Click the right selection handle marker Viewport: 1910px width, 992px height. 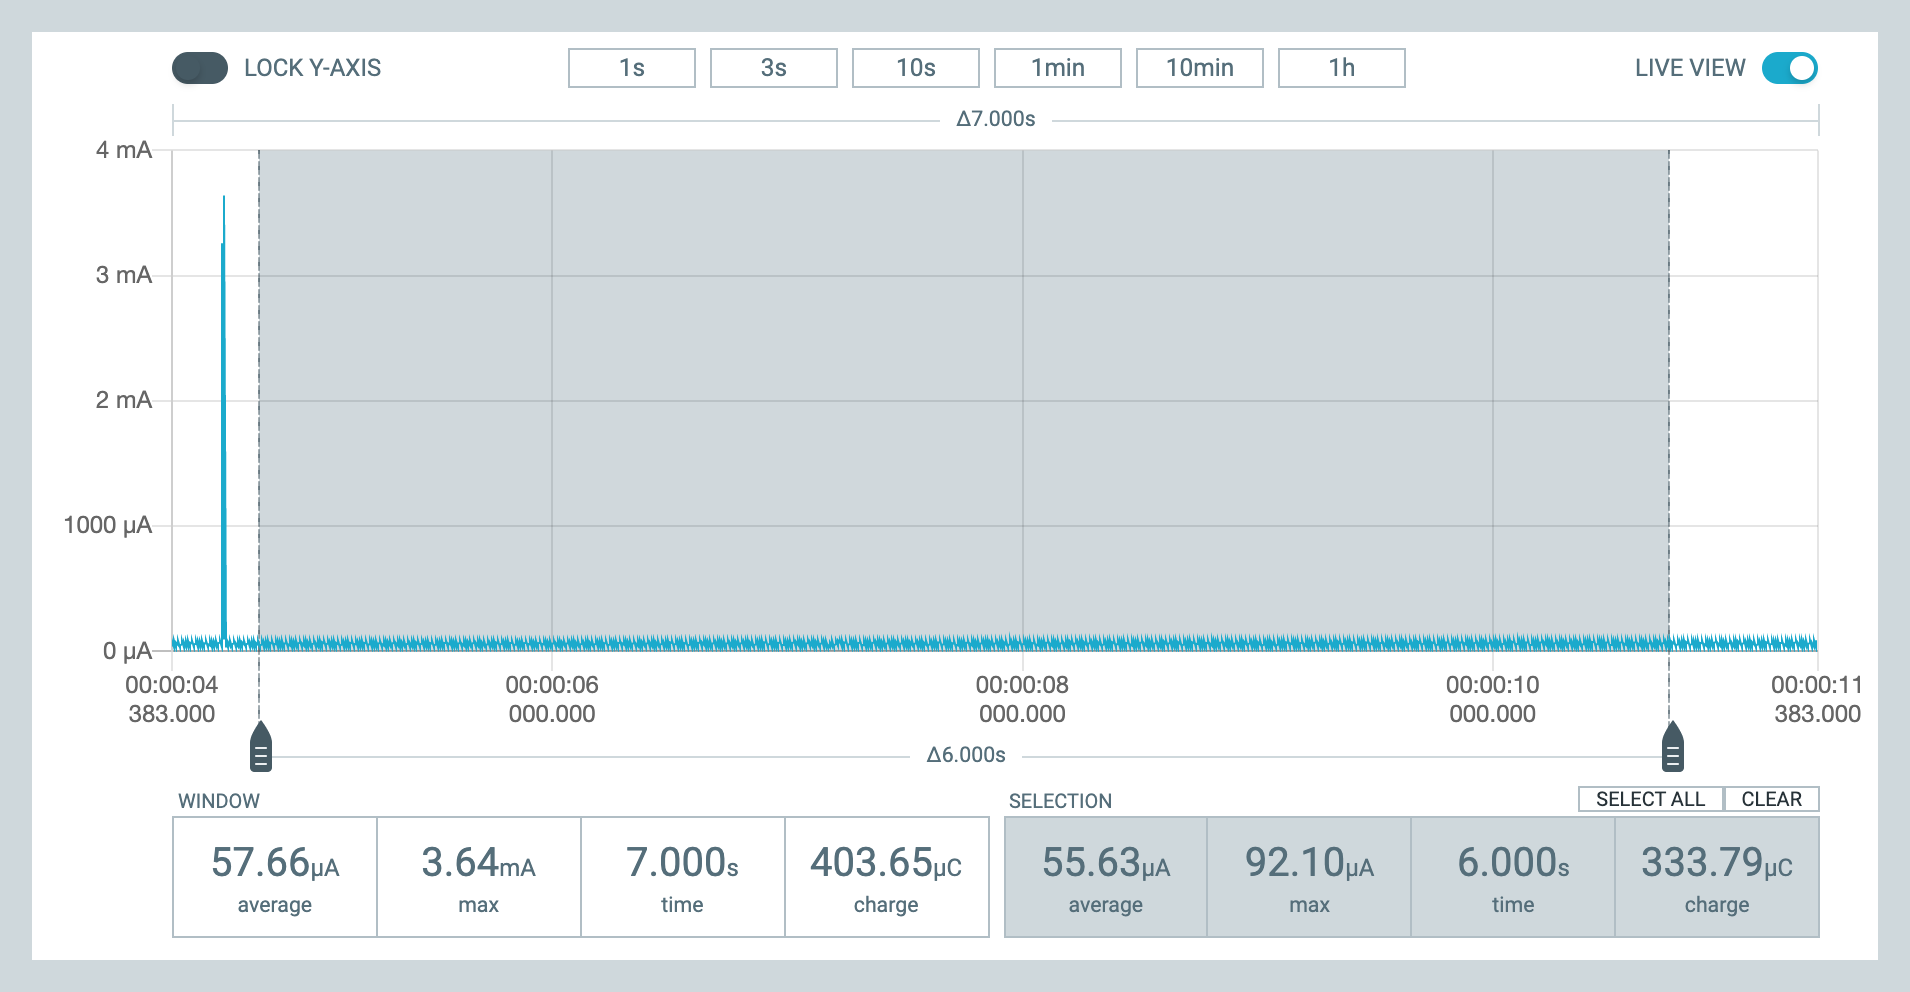pyautogui.click(x=1672, y=748)
